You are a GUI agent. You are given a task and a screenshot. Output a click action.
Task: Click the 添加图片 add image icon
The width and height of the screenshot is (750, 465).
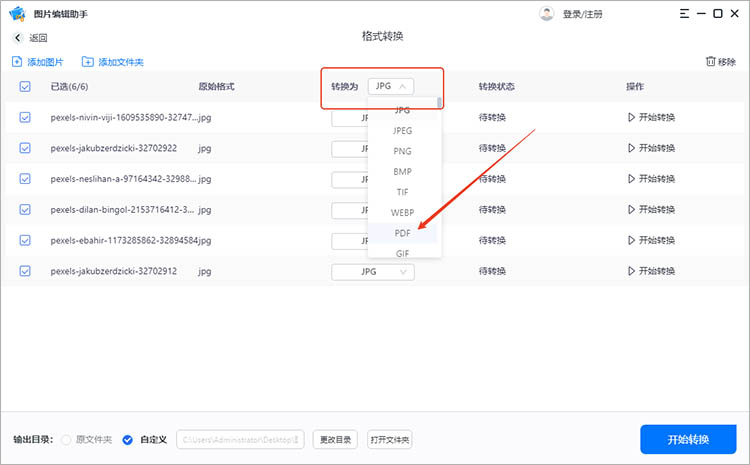[x=17, y=62]
